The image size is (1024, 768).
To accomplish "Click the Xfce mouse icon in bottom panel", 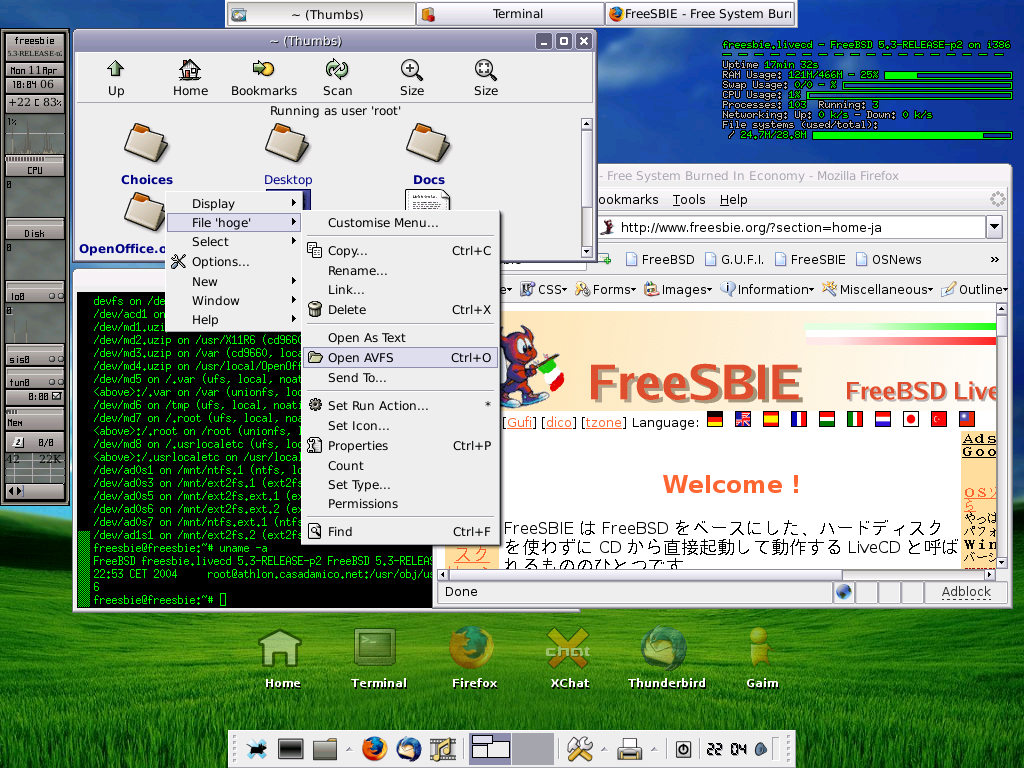I will coord(257,748).
